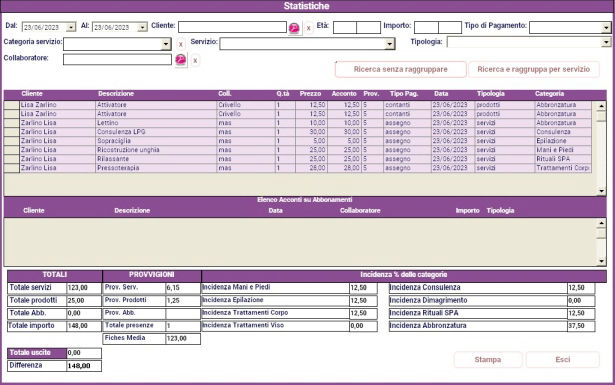Click the Stampa button
615x385 pixels.
pyautogui.click(x=488, y=360)
